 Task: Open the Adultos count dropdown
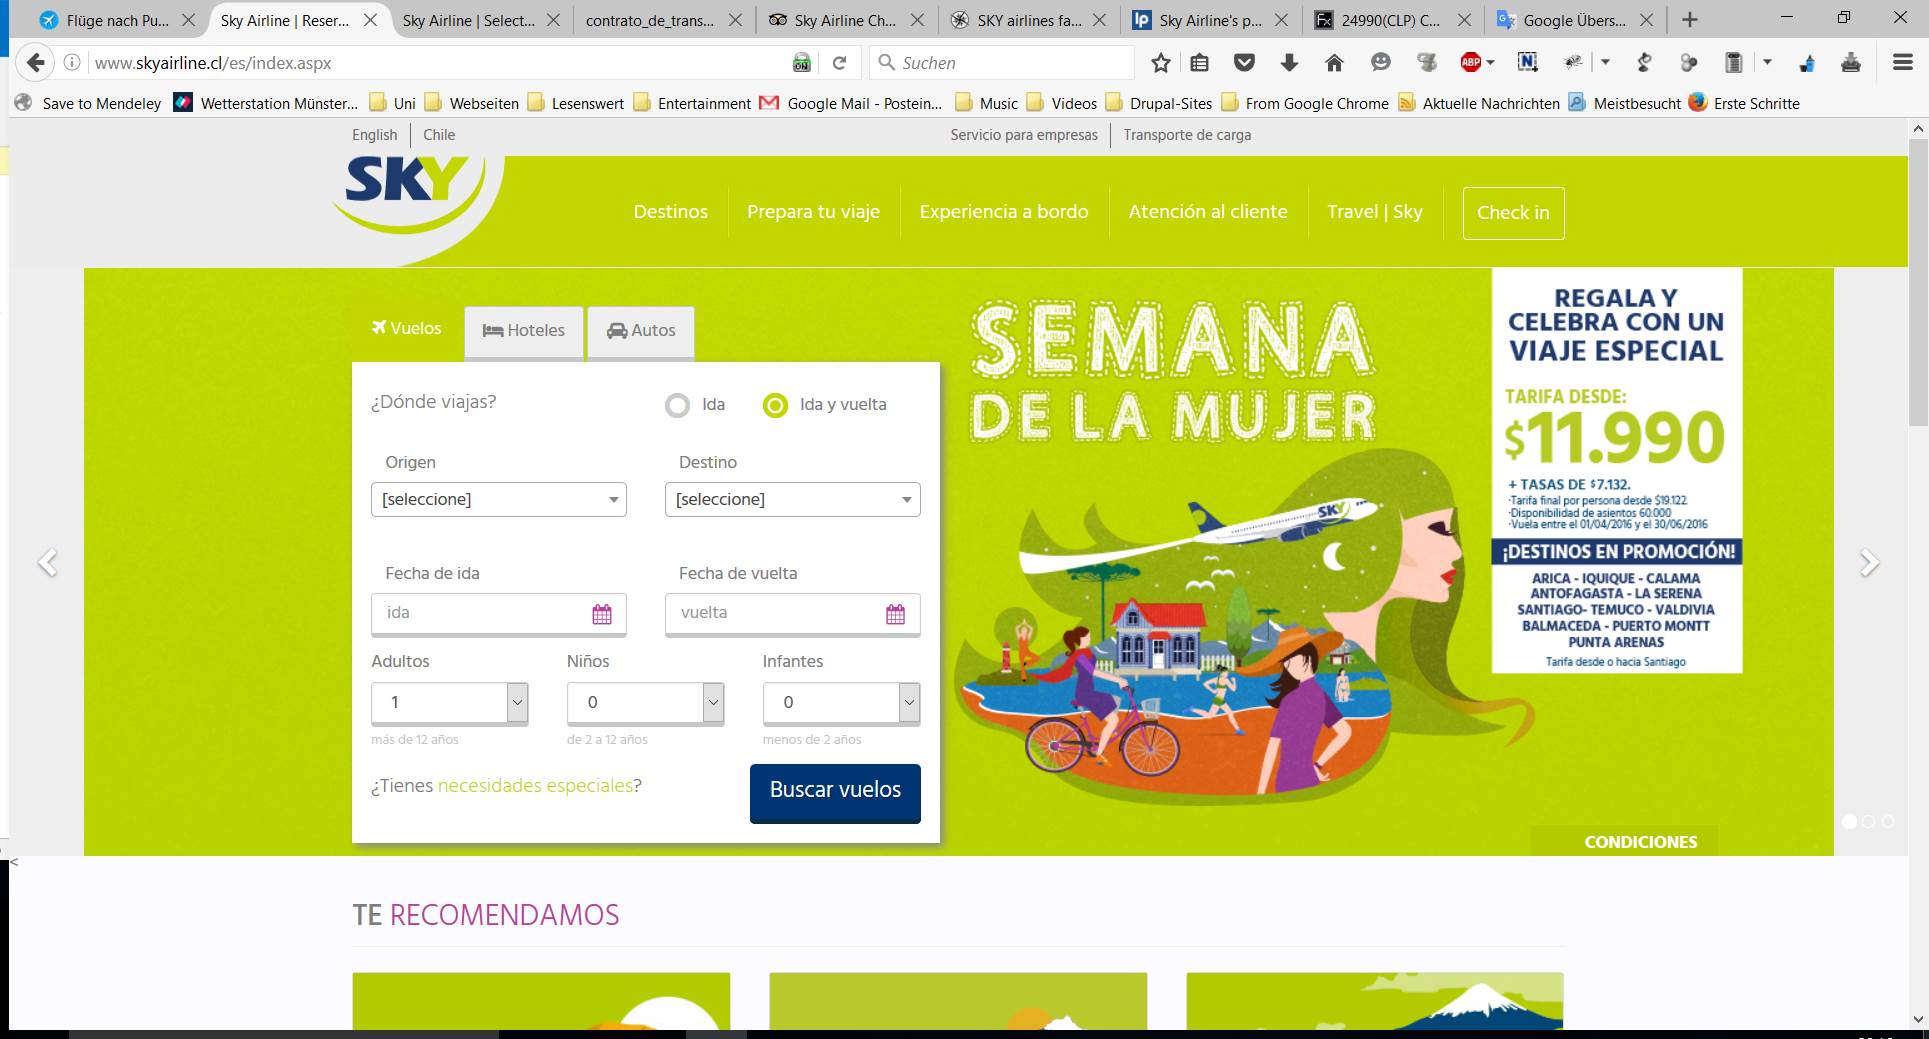(449, 703)
